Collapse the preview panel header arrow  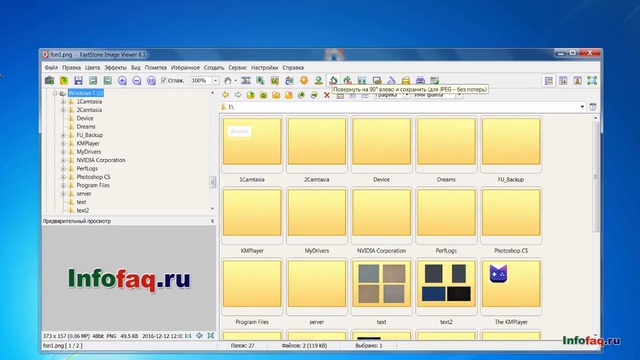coord(212,221)
